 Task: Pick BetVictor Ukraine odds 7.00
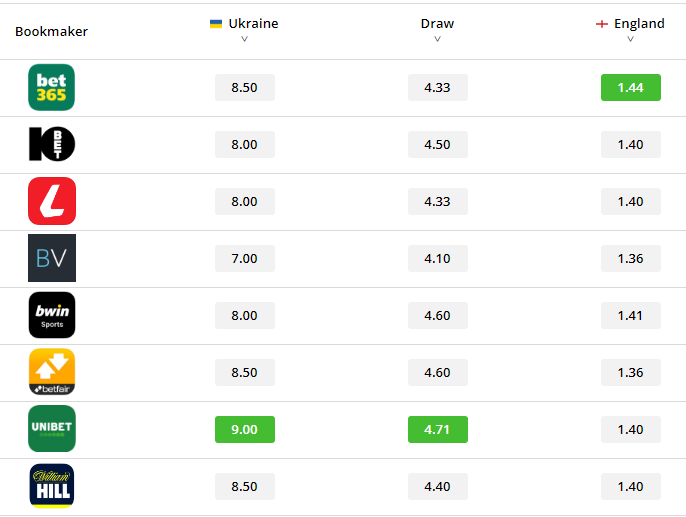[245, 258]
